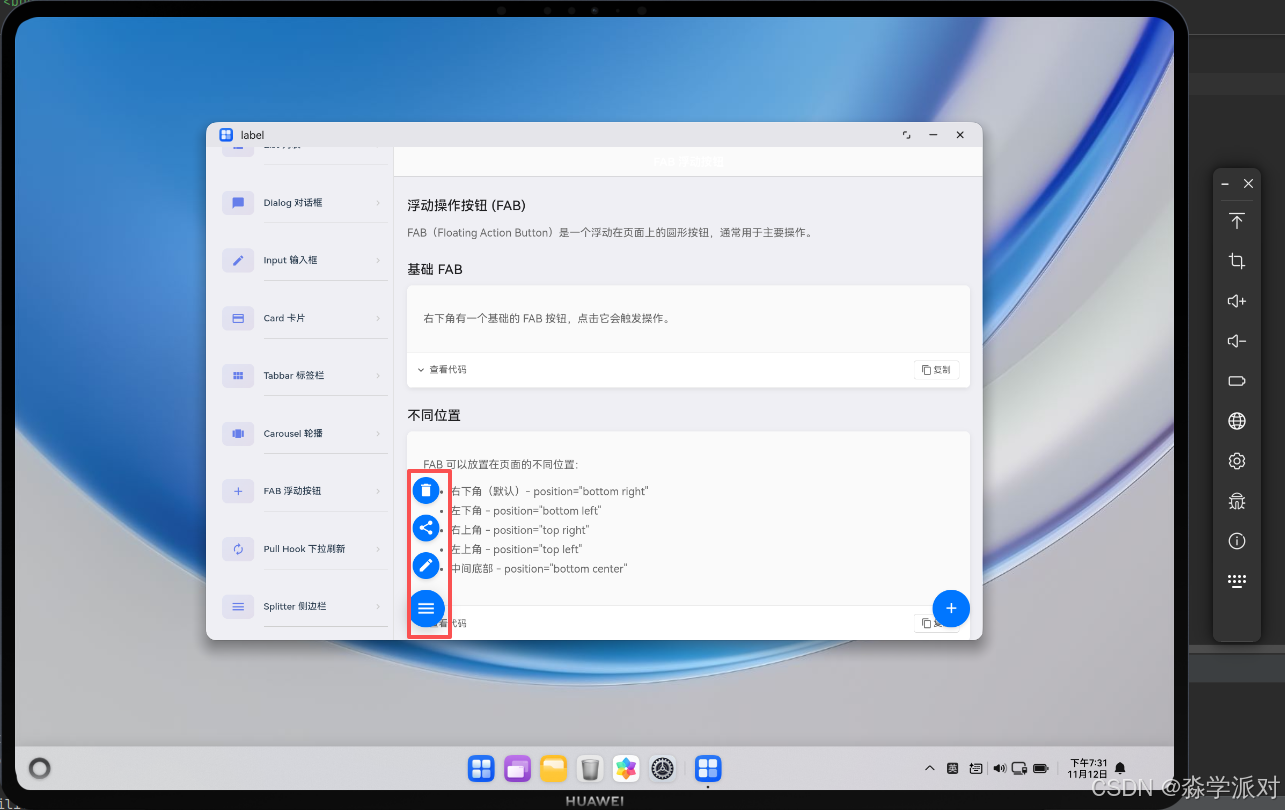
Task: Open the blue hamburger menu FAB
Action: [x=427, y=608]
